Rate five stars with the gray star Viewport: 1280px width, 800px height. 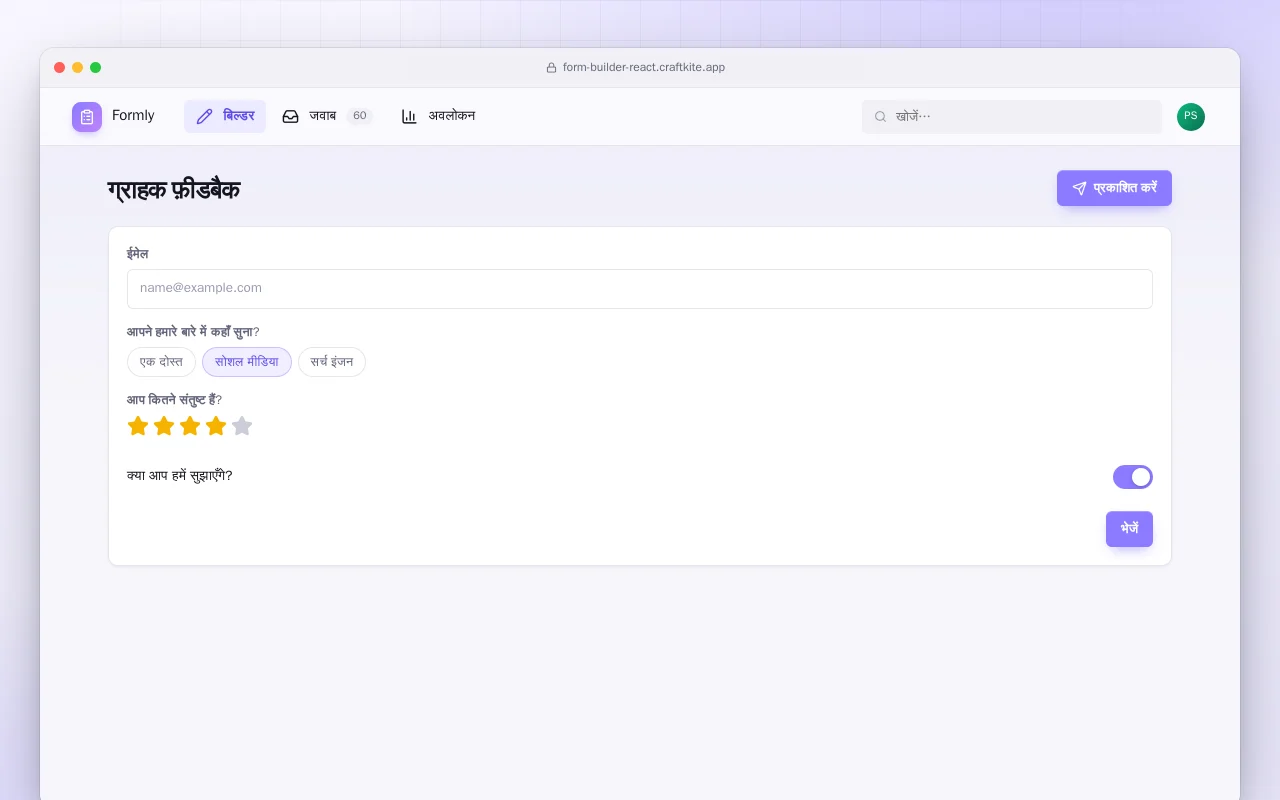click(242, 426)
